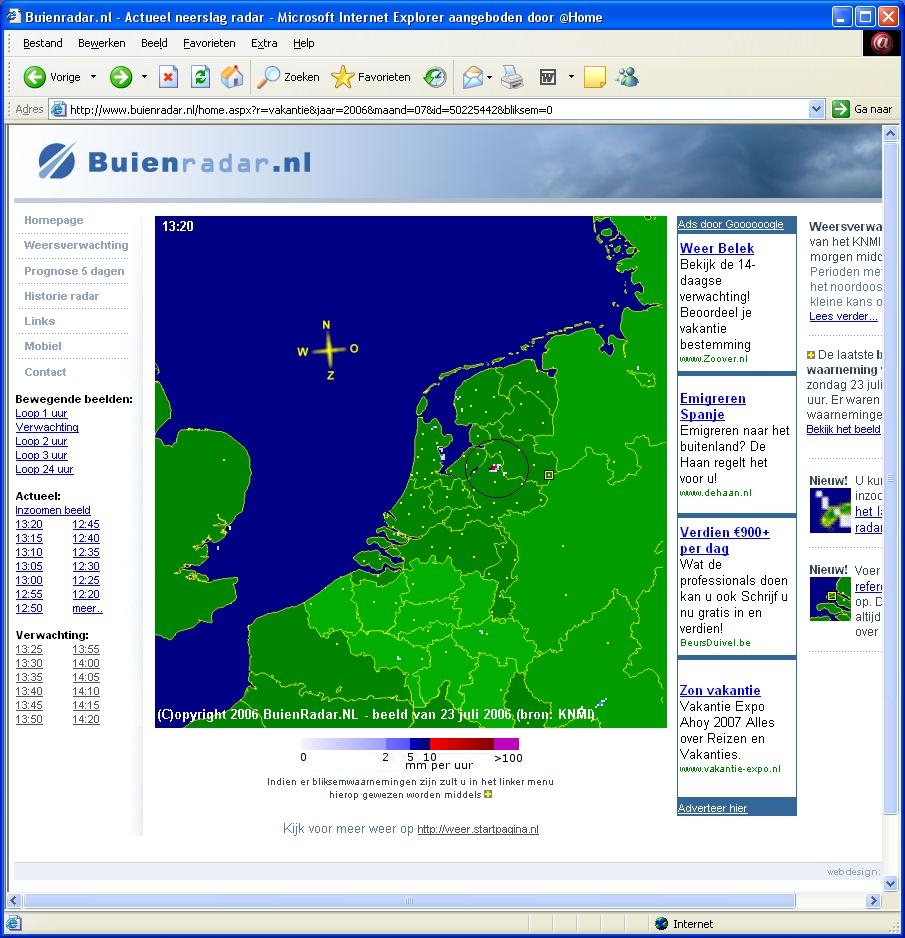Open the Forward history dropdown arrow

(144, 77)
